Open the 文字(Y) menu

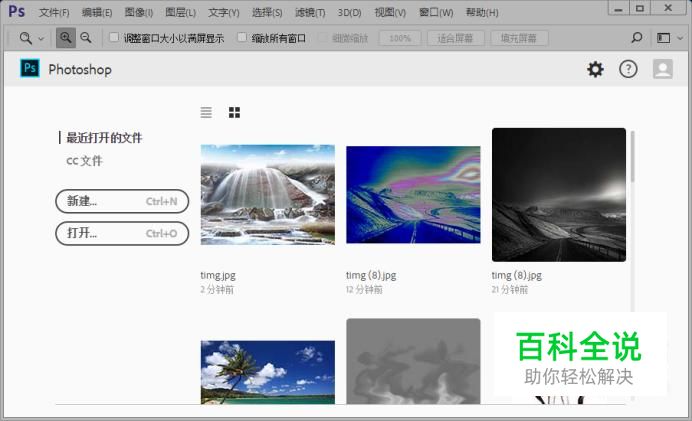tap(224, 12)
